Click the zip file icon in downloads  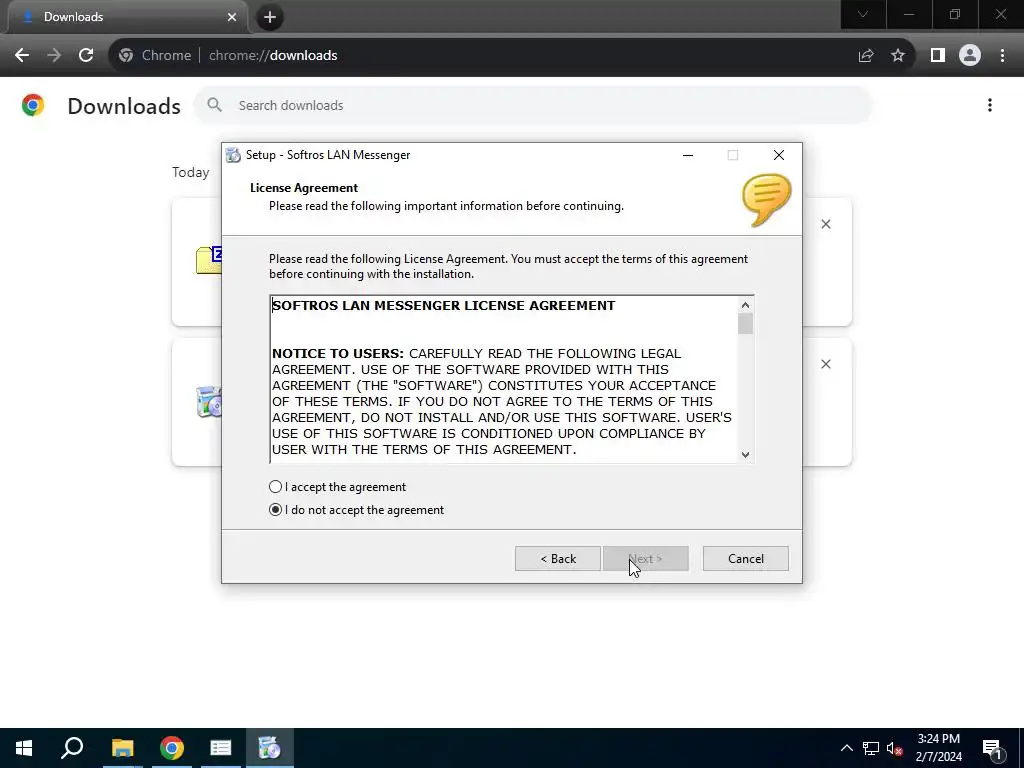pyautogui.click(x=209, y=259)
